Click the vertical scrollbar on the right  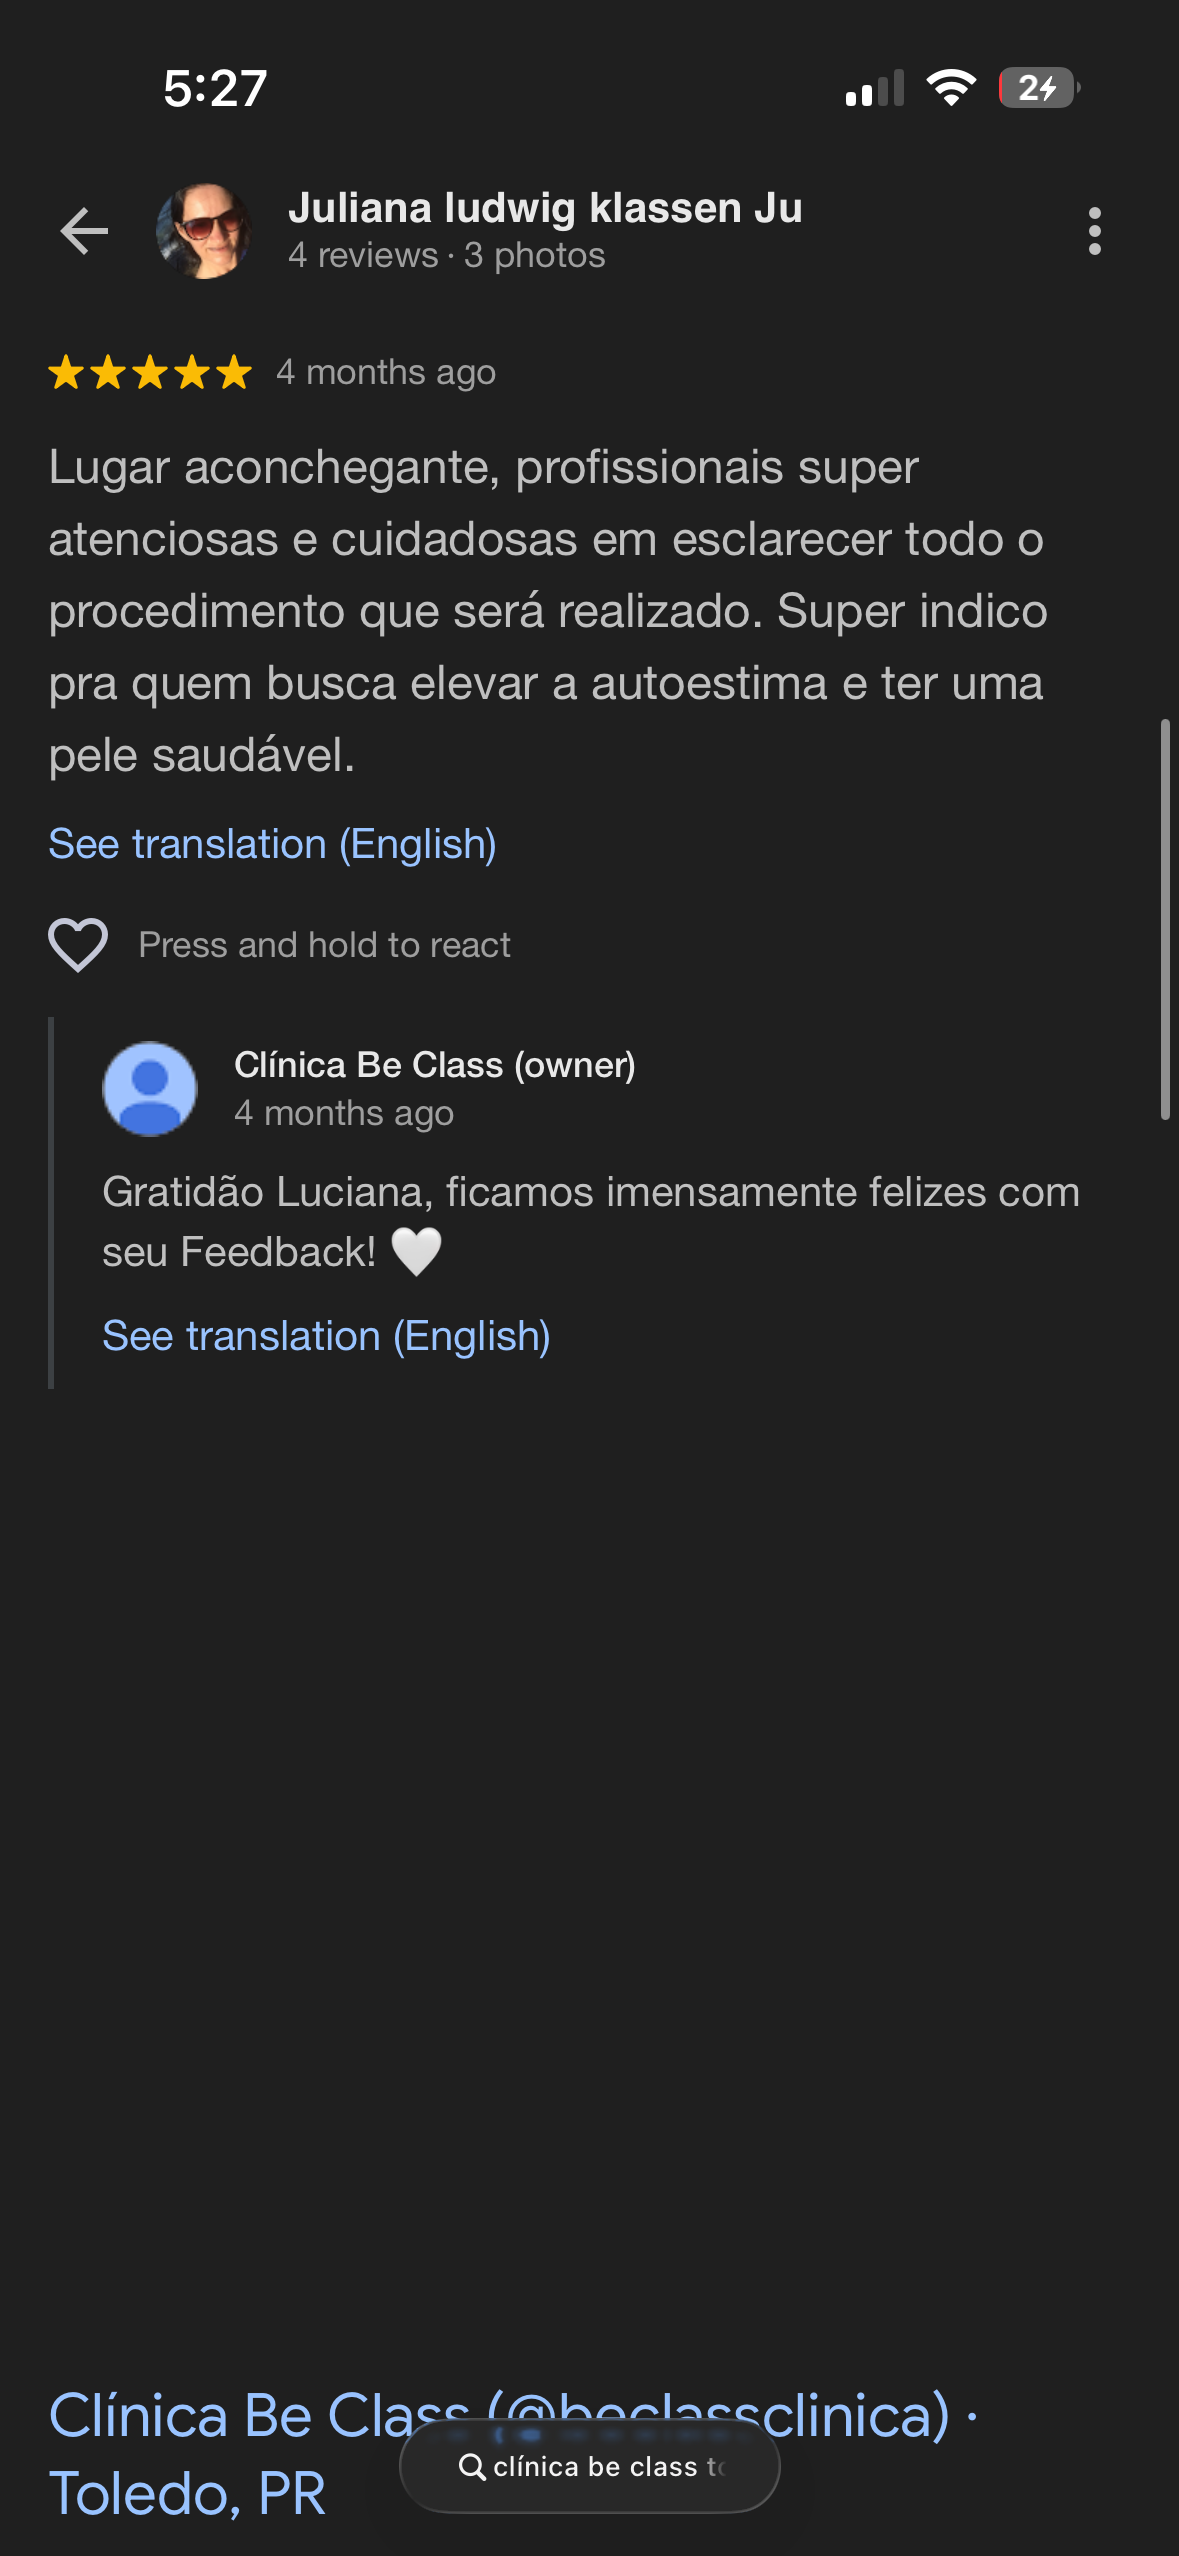(1164, 918)
